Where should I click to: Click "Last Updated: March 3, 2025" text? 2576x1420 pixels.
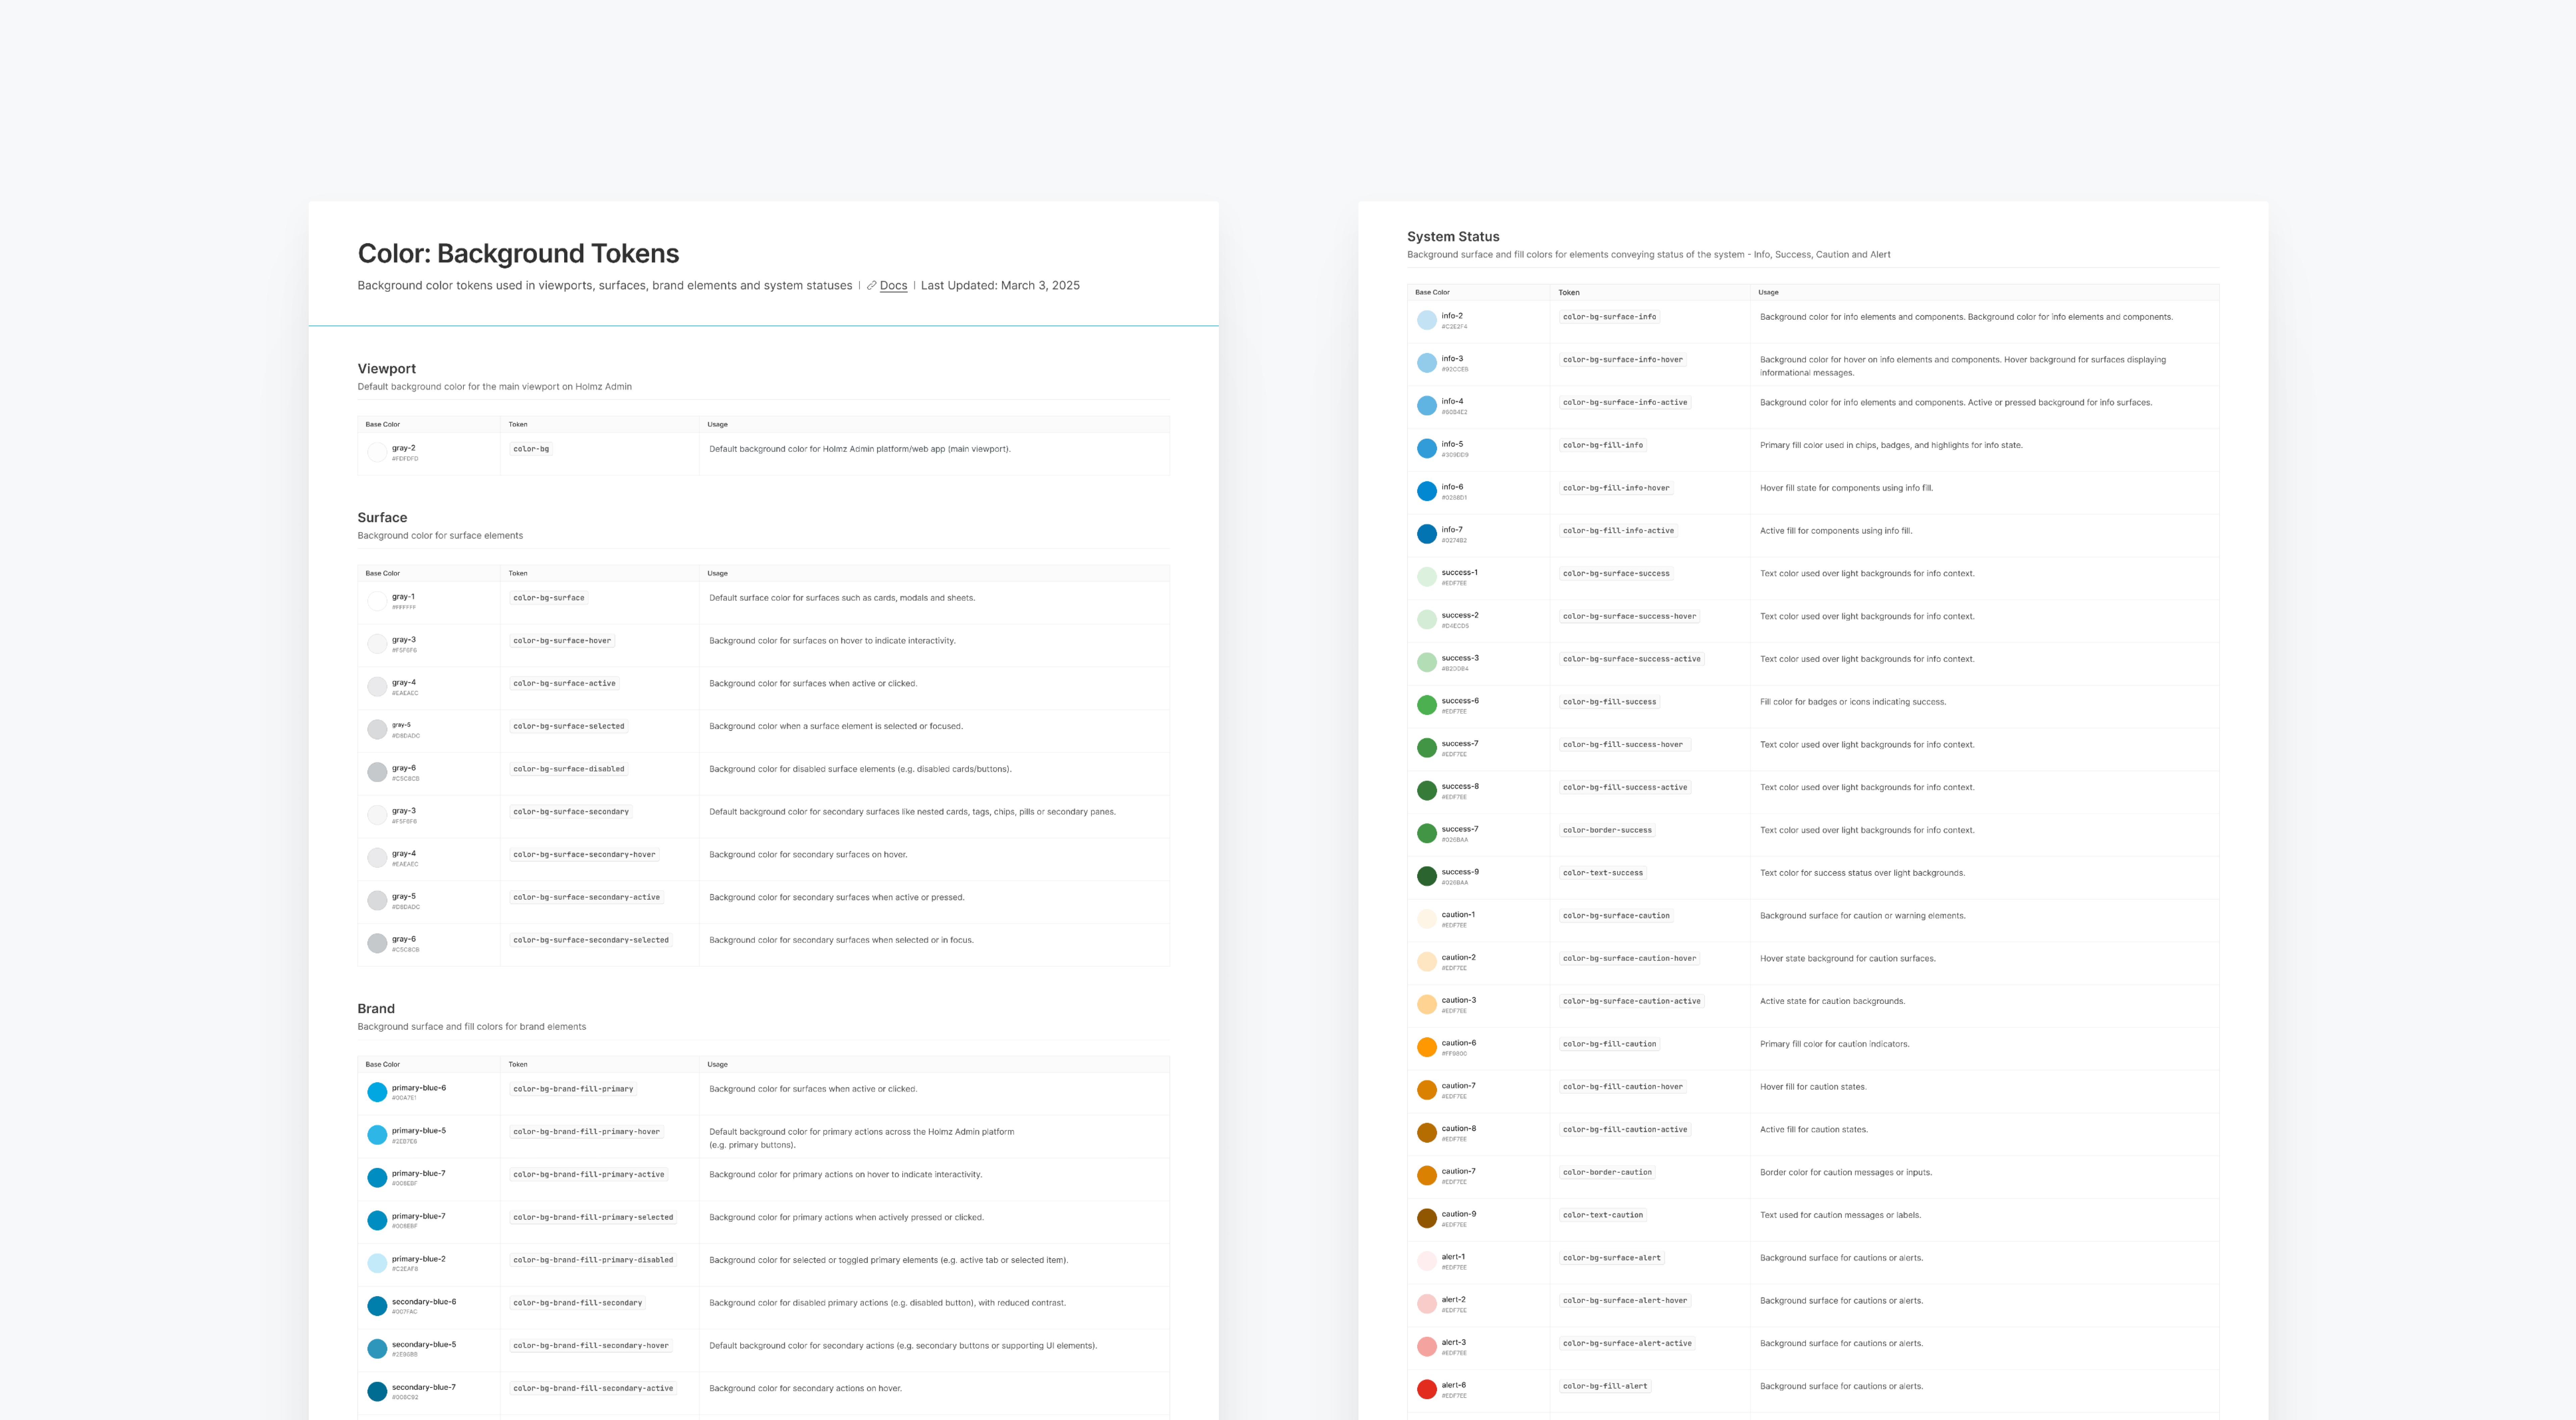click(1000, 286)
